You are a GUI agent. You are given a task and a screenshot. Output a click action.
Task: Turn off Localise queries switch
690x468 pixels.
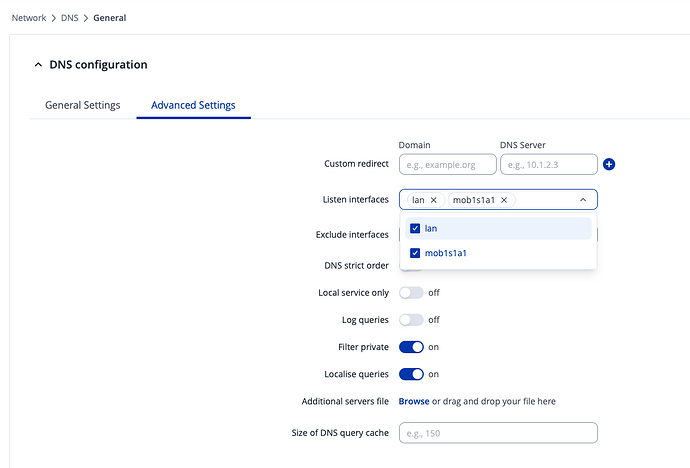pyautogui.click(x=411, y=374)
